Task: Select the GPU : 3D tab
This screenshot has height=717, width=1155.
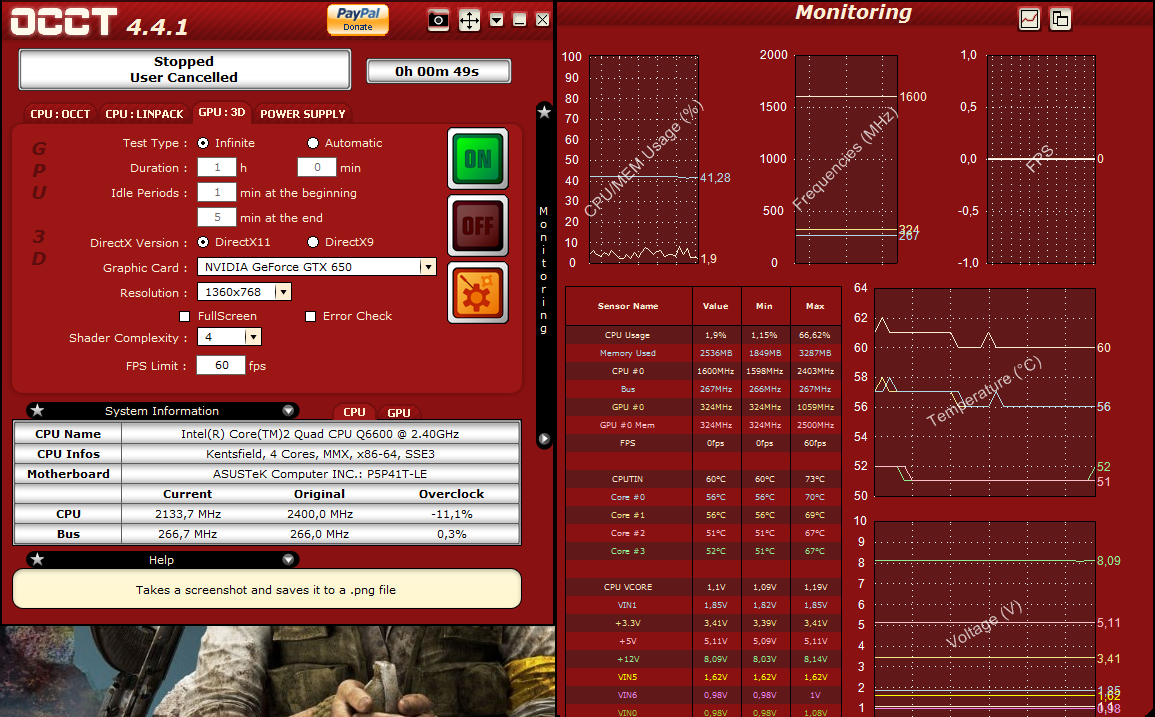Action: tap(222, 113)
